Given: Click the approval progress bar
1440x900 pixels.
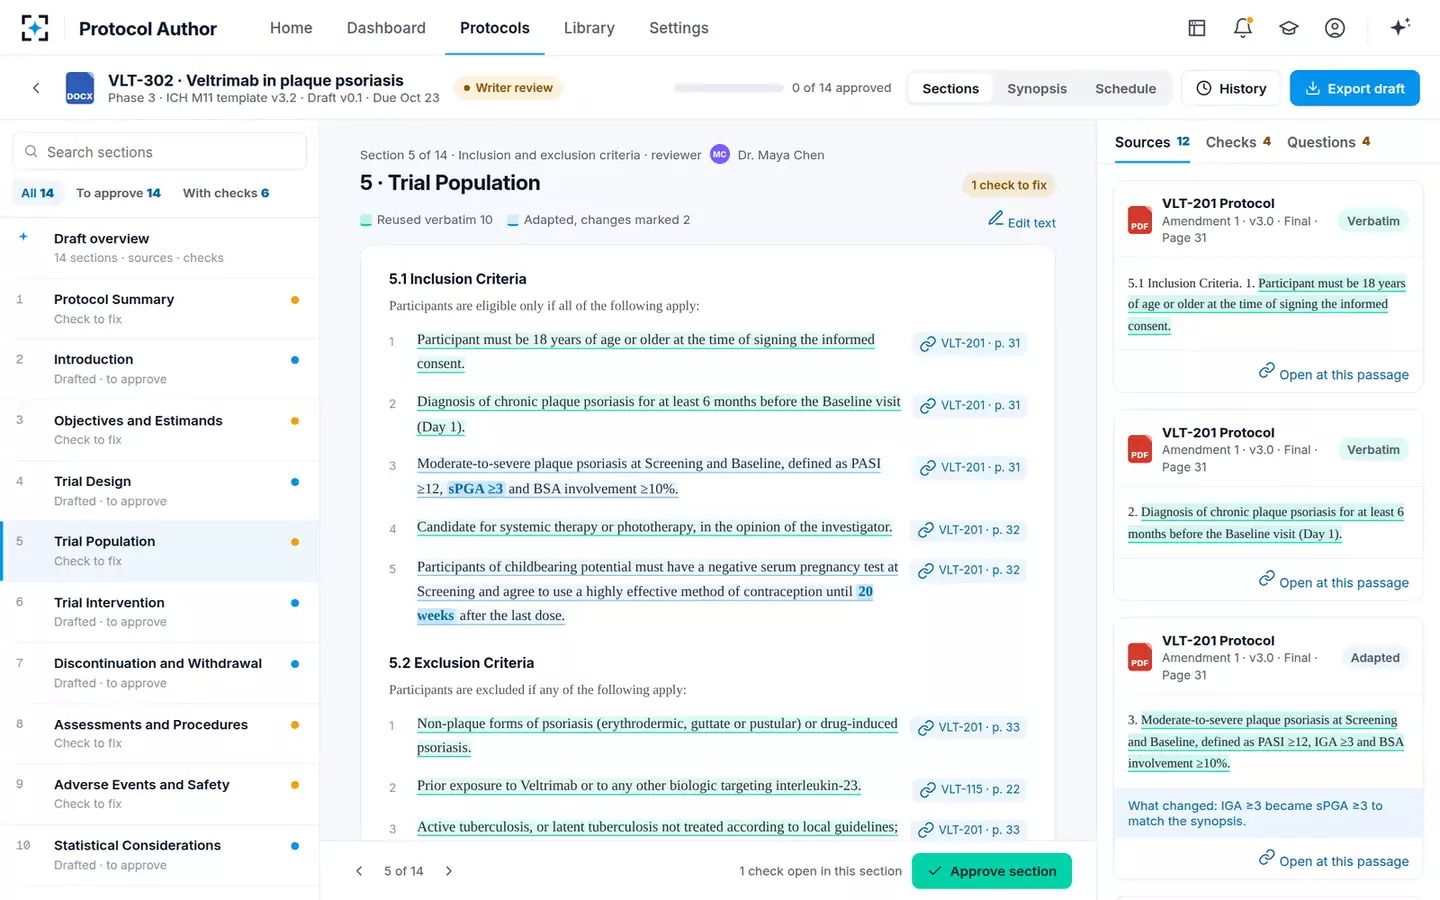Looking at the screenshot, I should 729,88.
